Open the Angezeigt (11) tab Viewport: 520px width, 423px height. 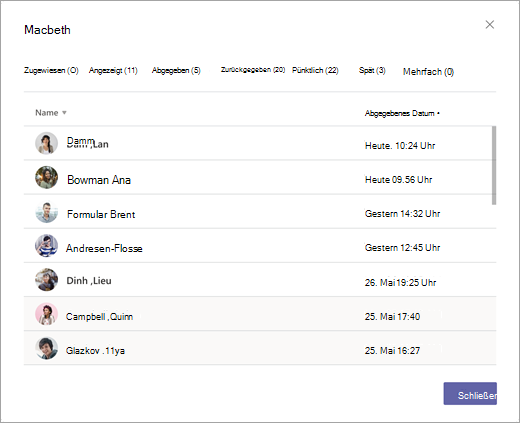[113, 70]
